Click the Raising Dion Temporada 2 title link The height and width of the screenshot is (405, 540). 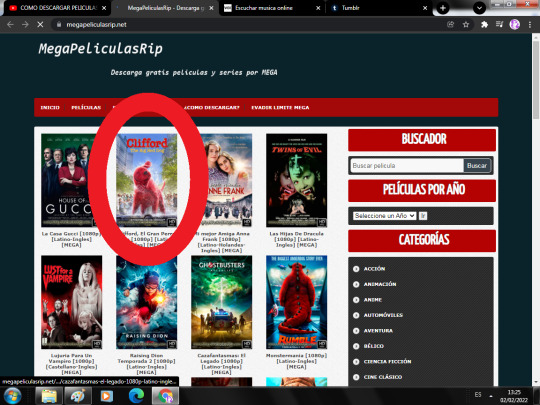(x=146, y=364)
